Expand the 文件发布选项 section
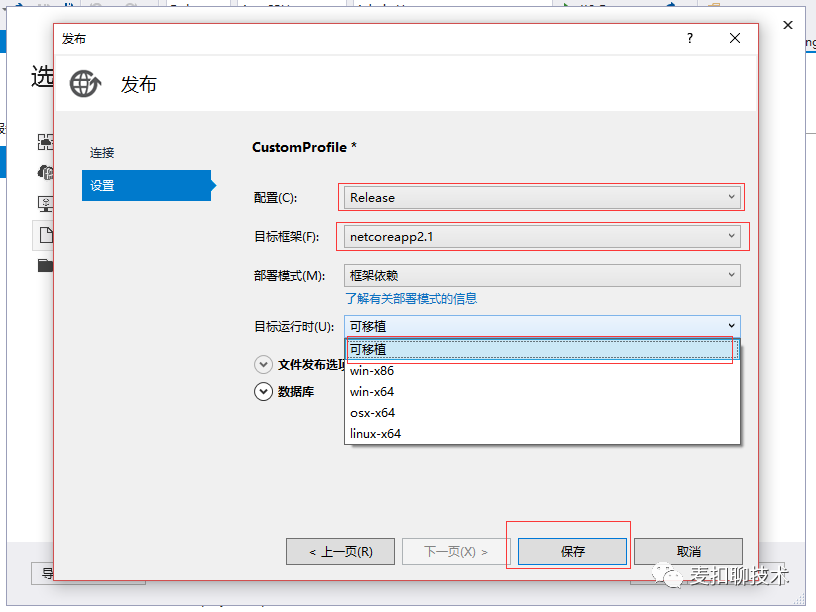This screenshot has height=612, width=816. [x=263, y=364]
